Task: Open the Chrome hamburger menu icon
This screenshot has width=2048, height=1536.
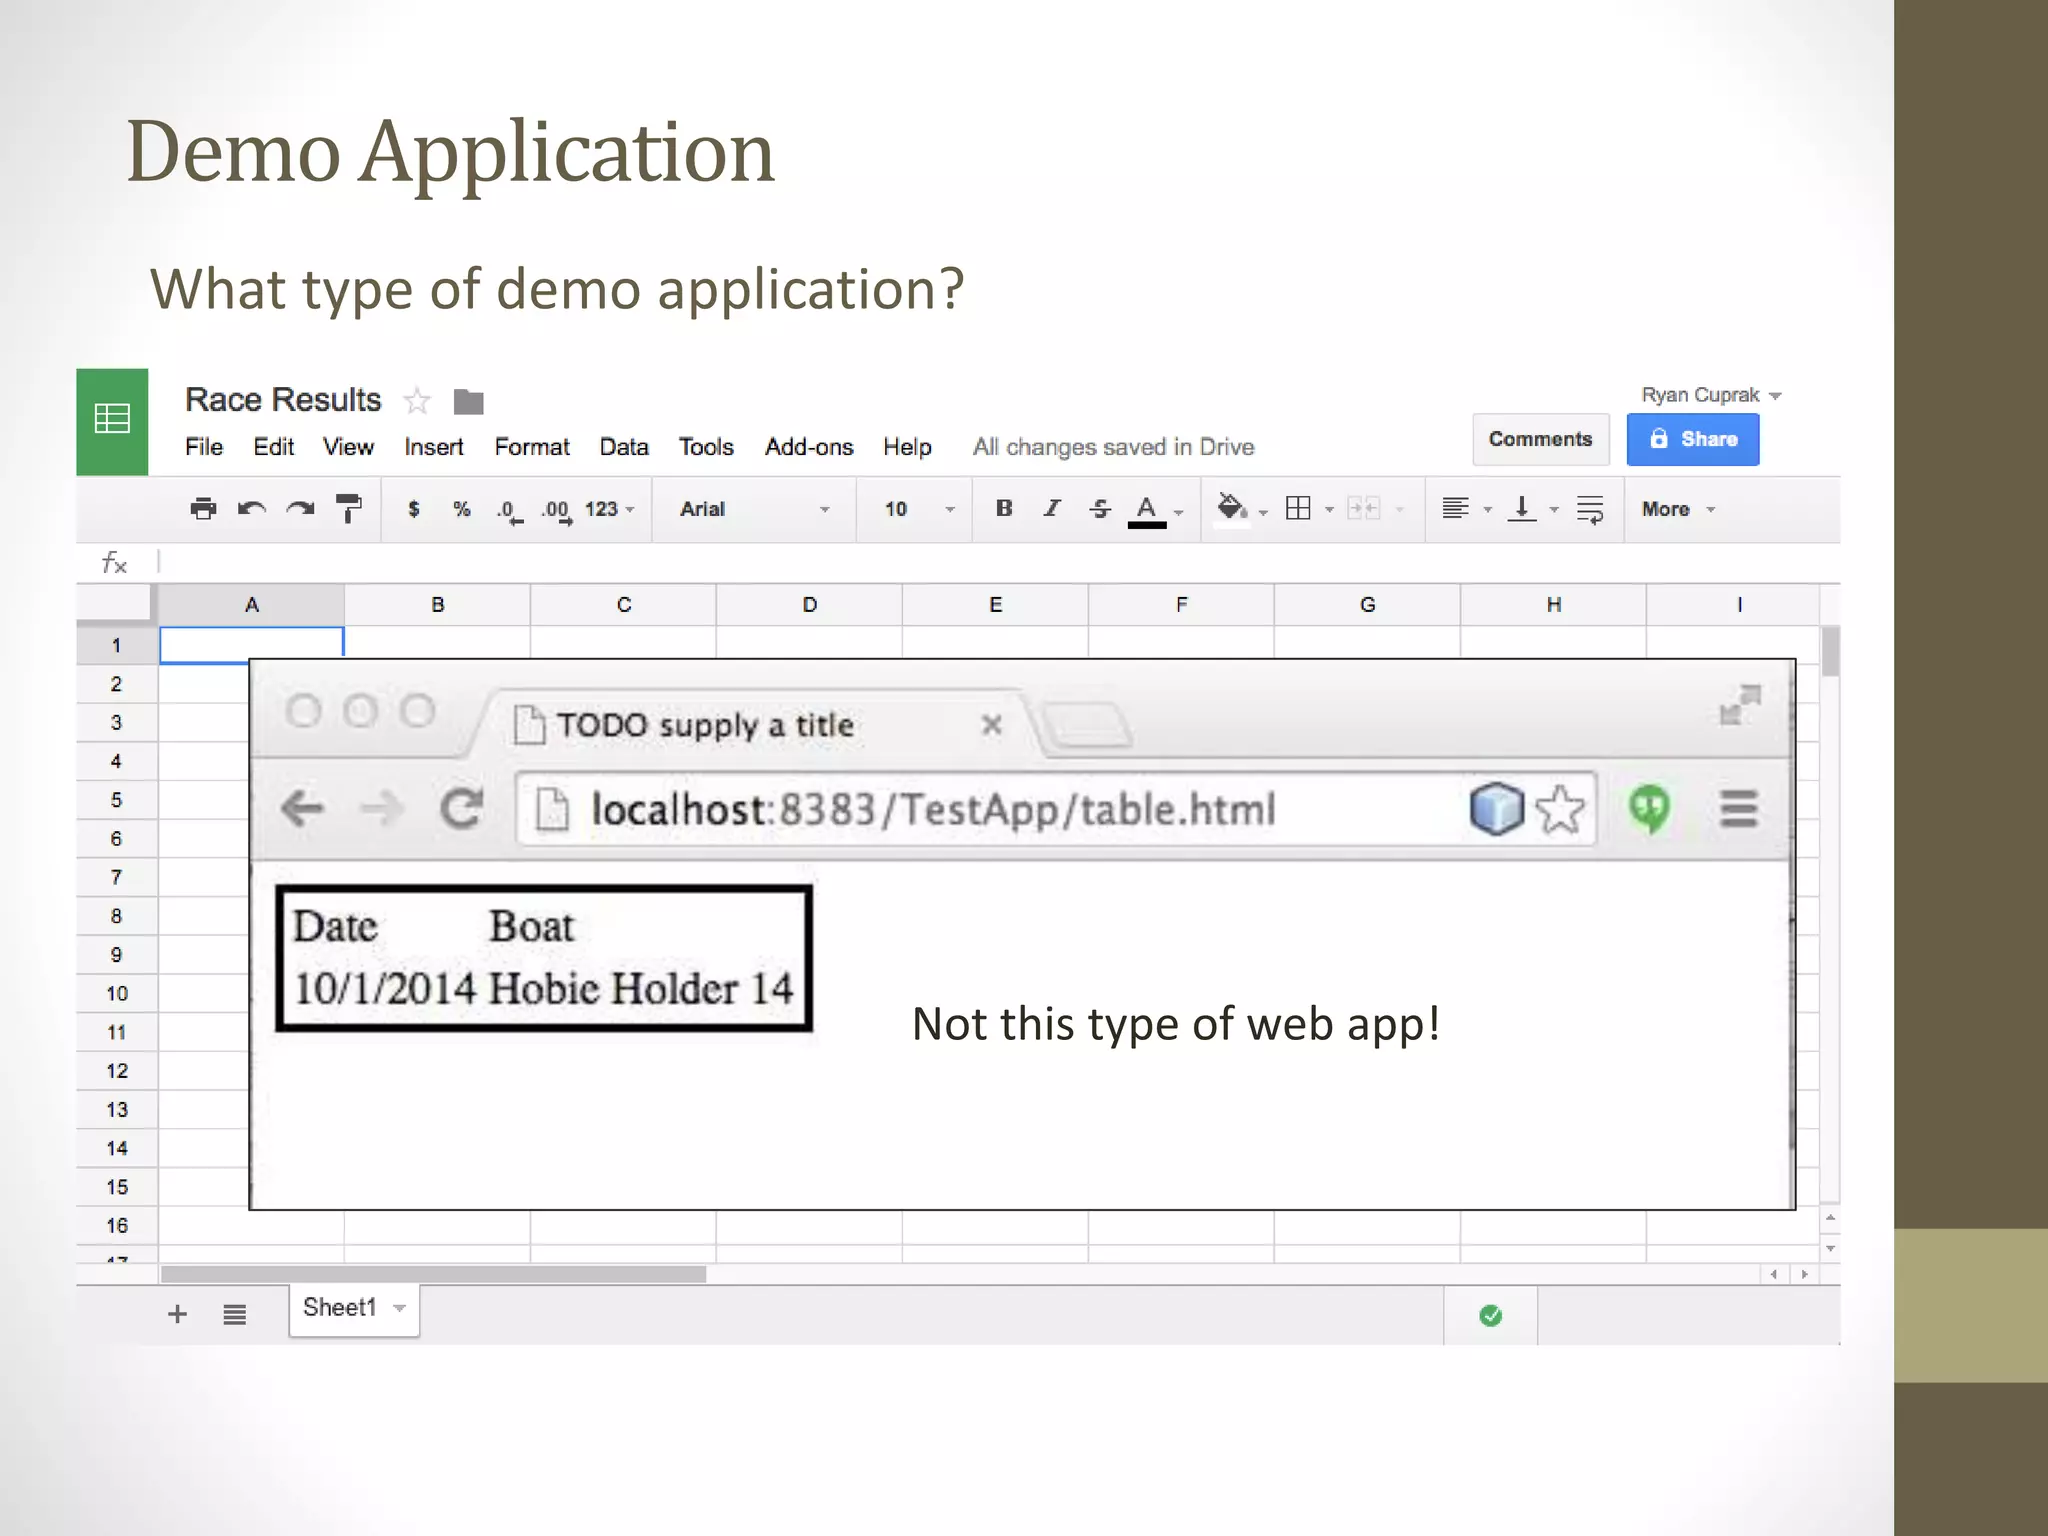Action: 1738,808
